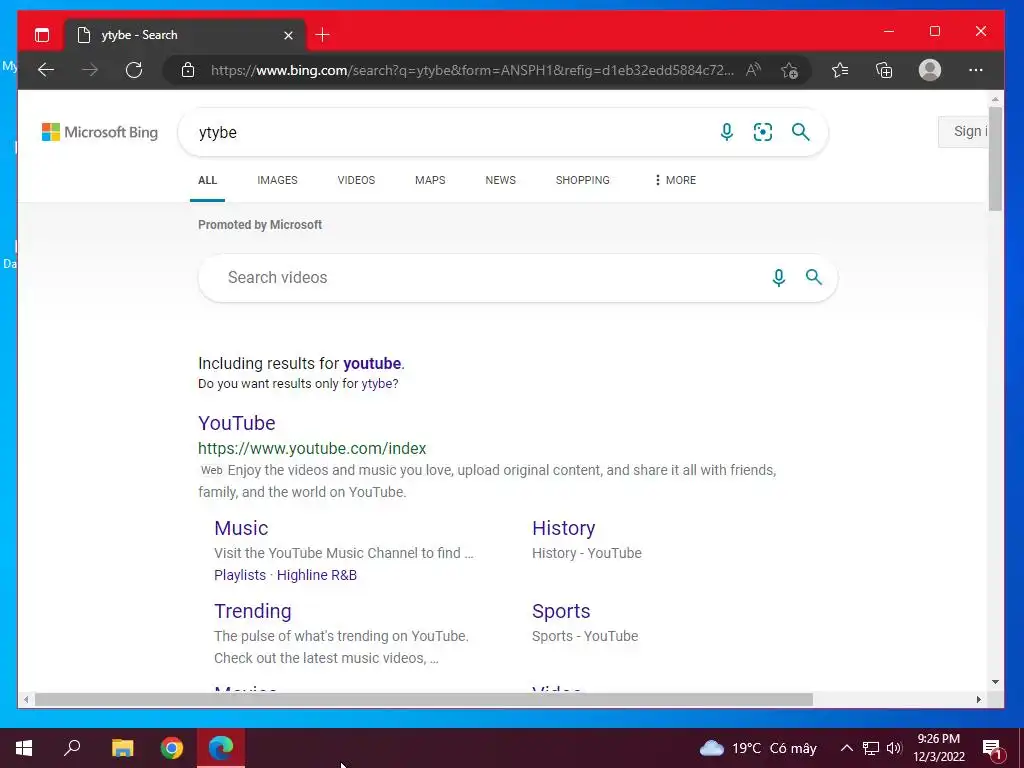
Task: Show hidden system tray icons chevron
Action: tap(846, 748)
